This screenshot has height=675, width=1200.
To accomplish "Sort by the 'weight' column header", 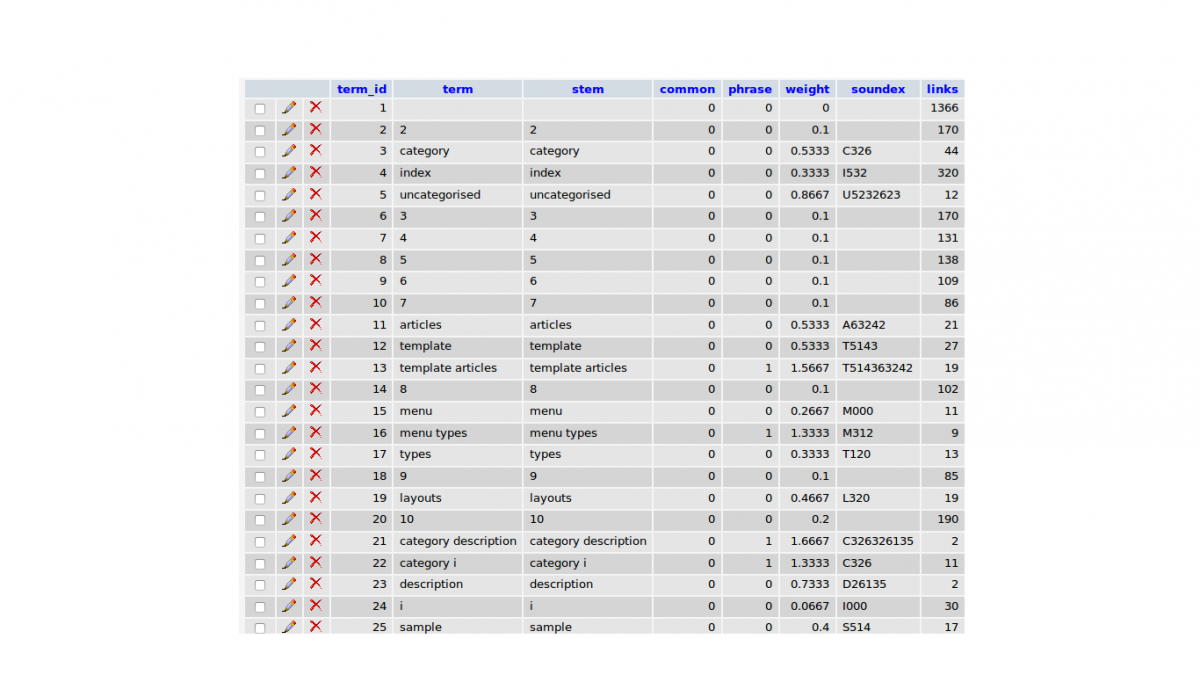I will pos(808,89).
